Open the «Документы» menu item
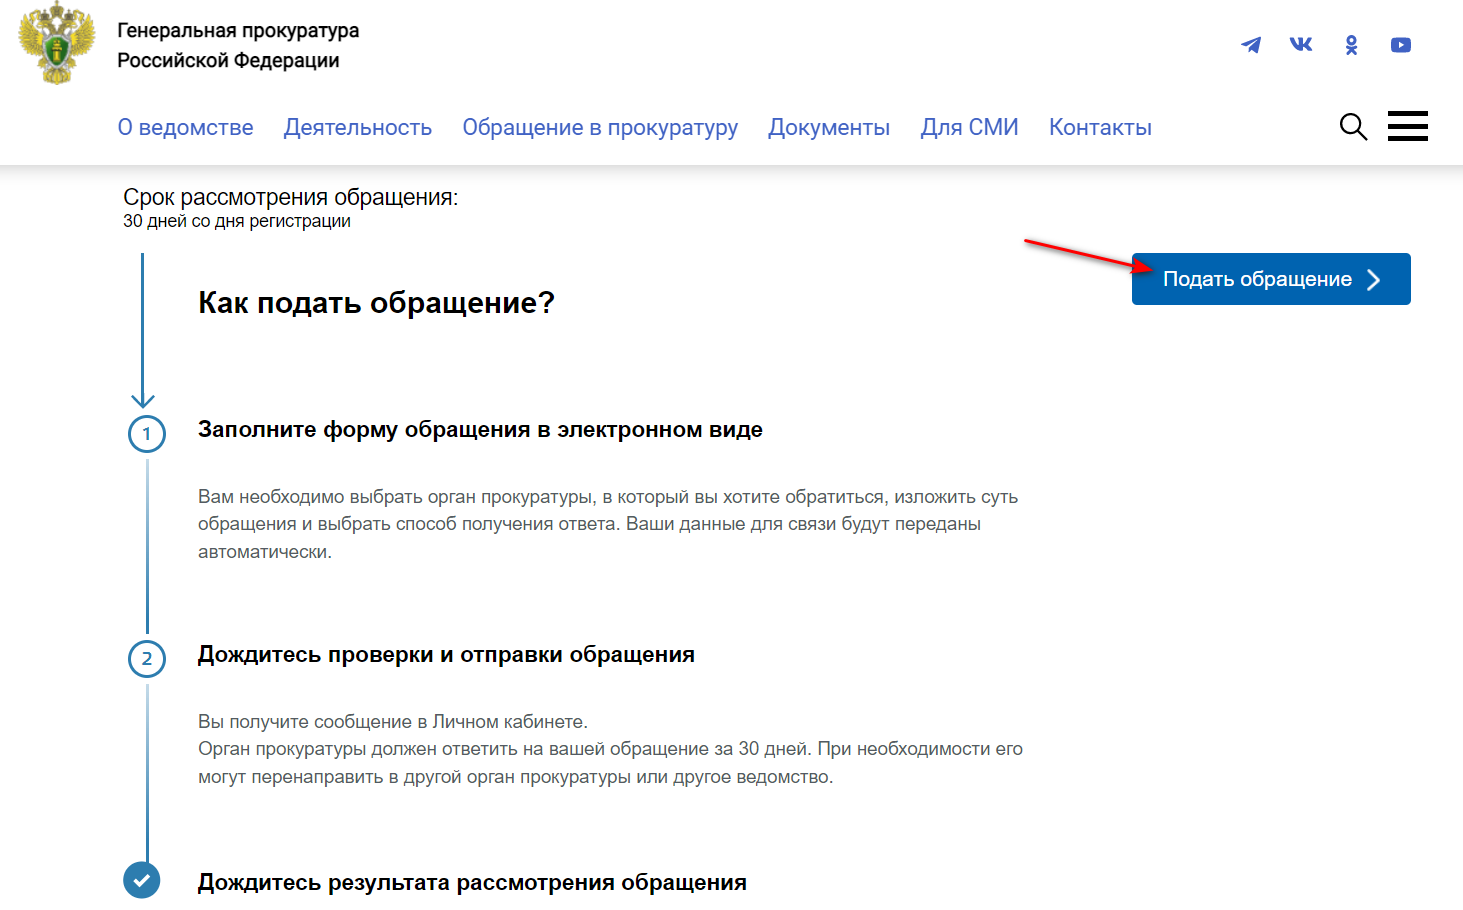 (x=829, y=128)
